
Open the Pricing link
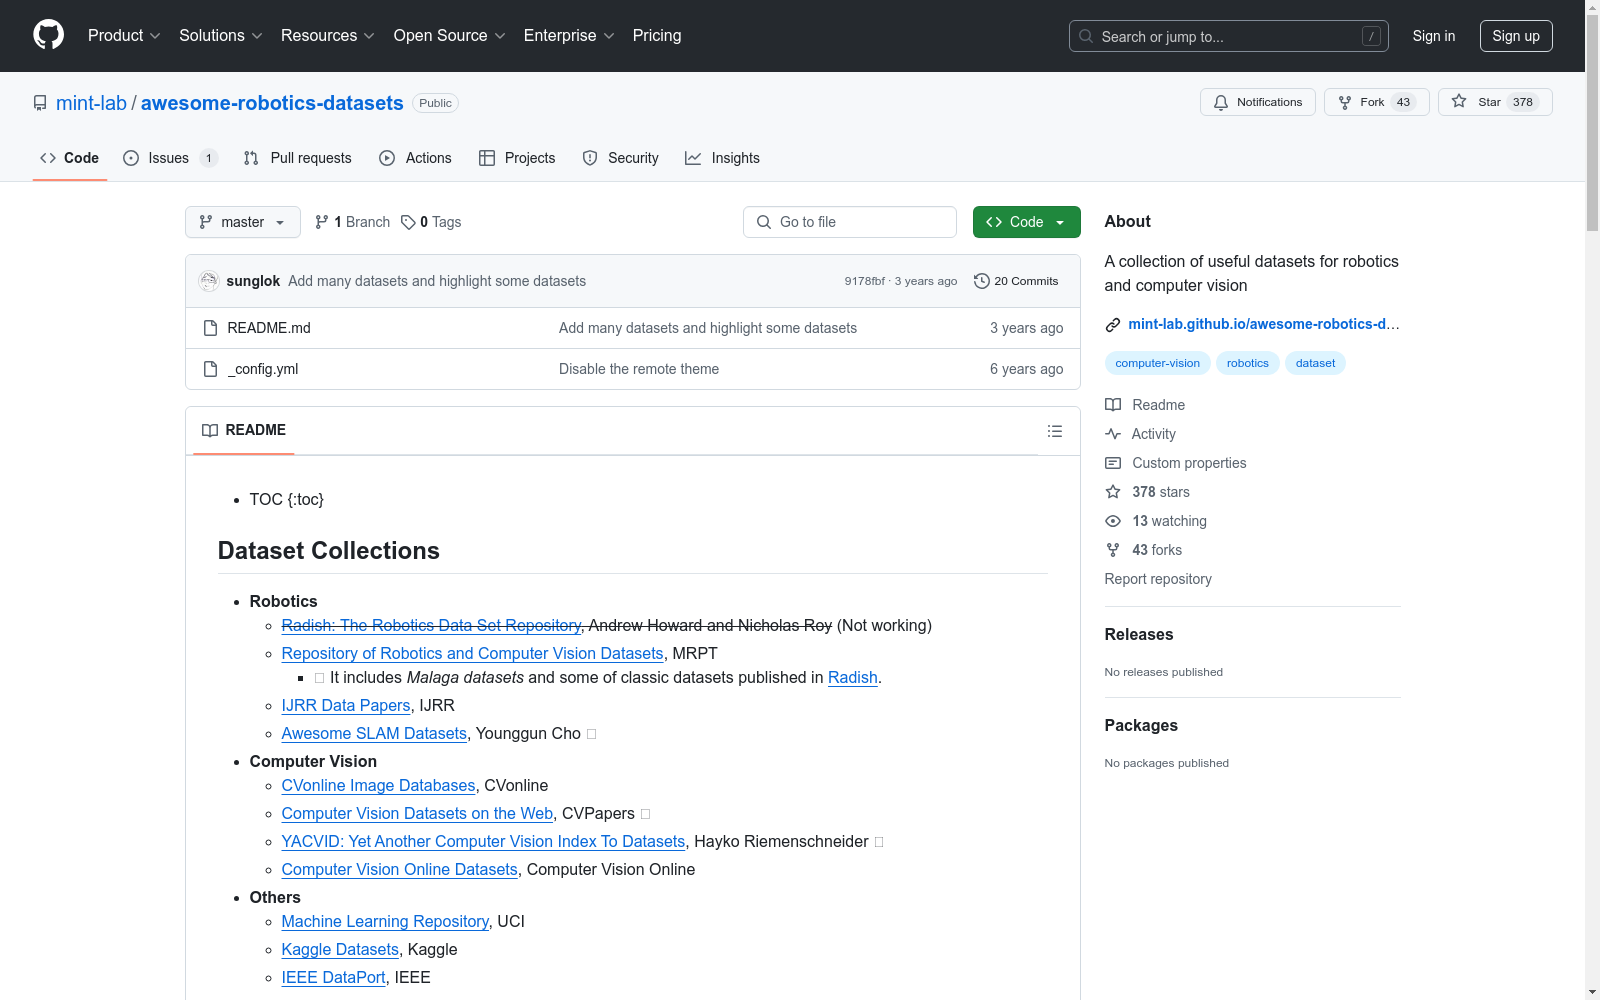click(x=657, y=35)
